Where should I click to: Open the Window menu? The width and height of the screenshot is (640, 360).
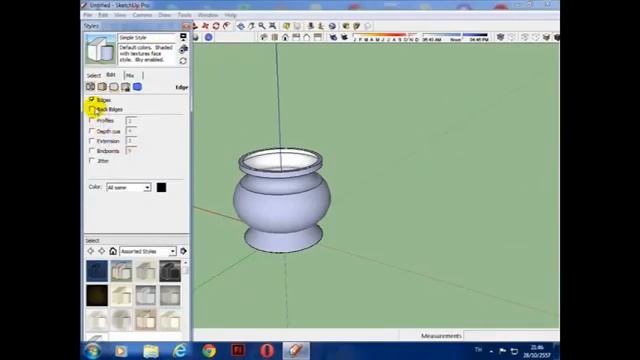coord(208,15)
